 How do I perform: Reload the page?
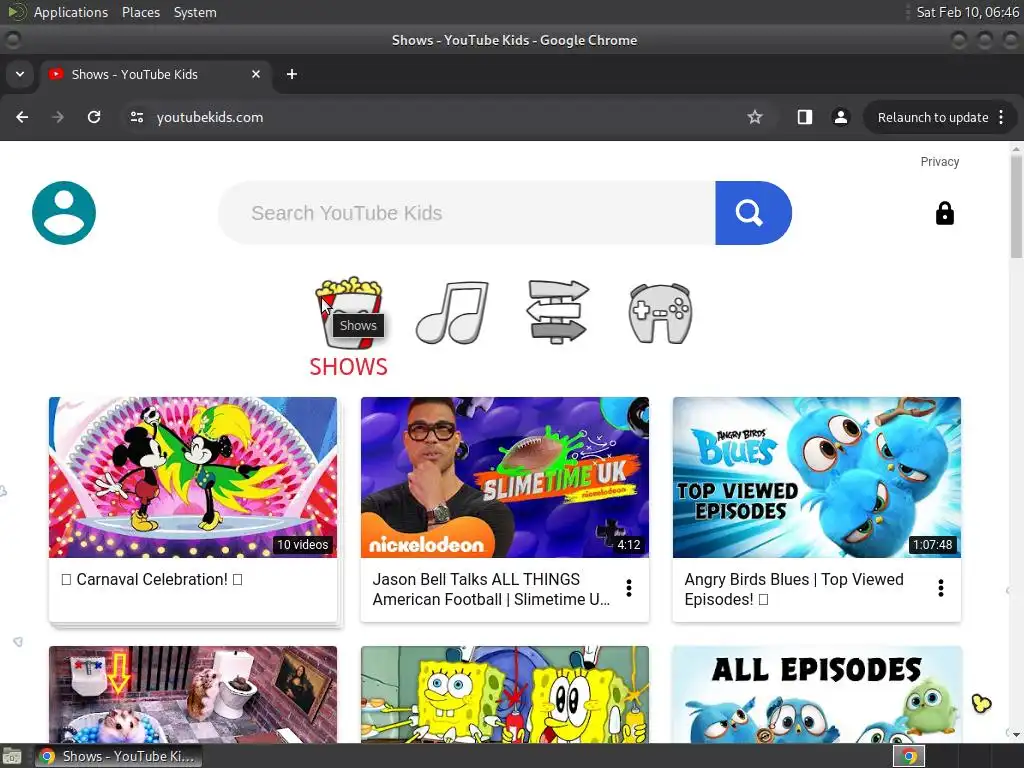(94, 117)
